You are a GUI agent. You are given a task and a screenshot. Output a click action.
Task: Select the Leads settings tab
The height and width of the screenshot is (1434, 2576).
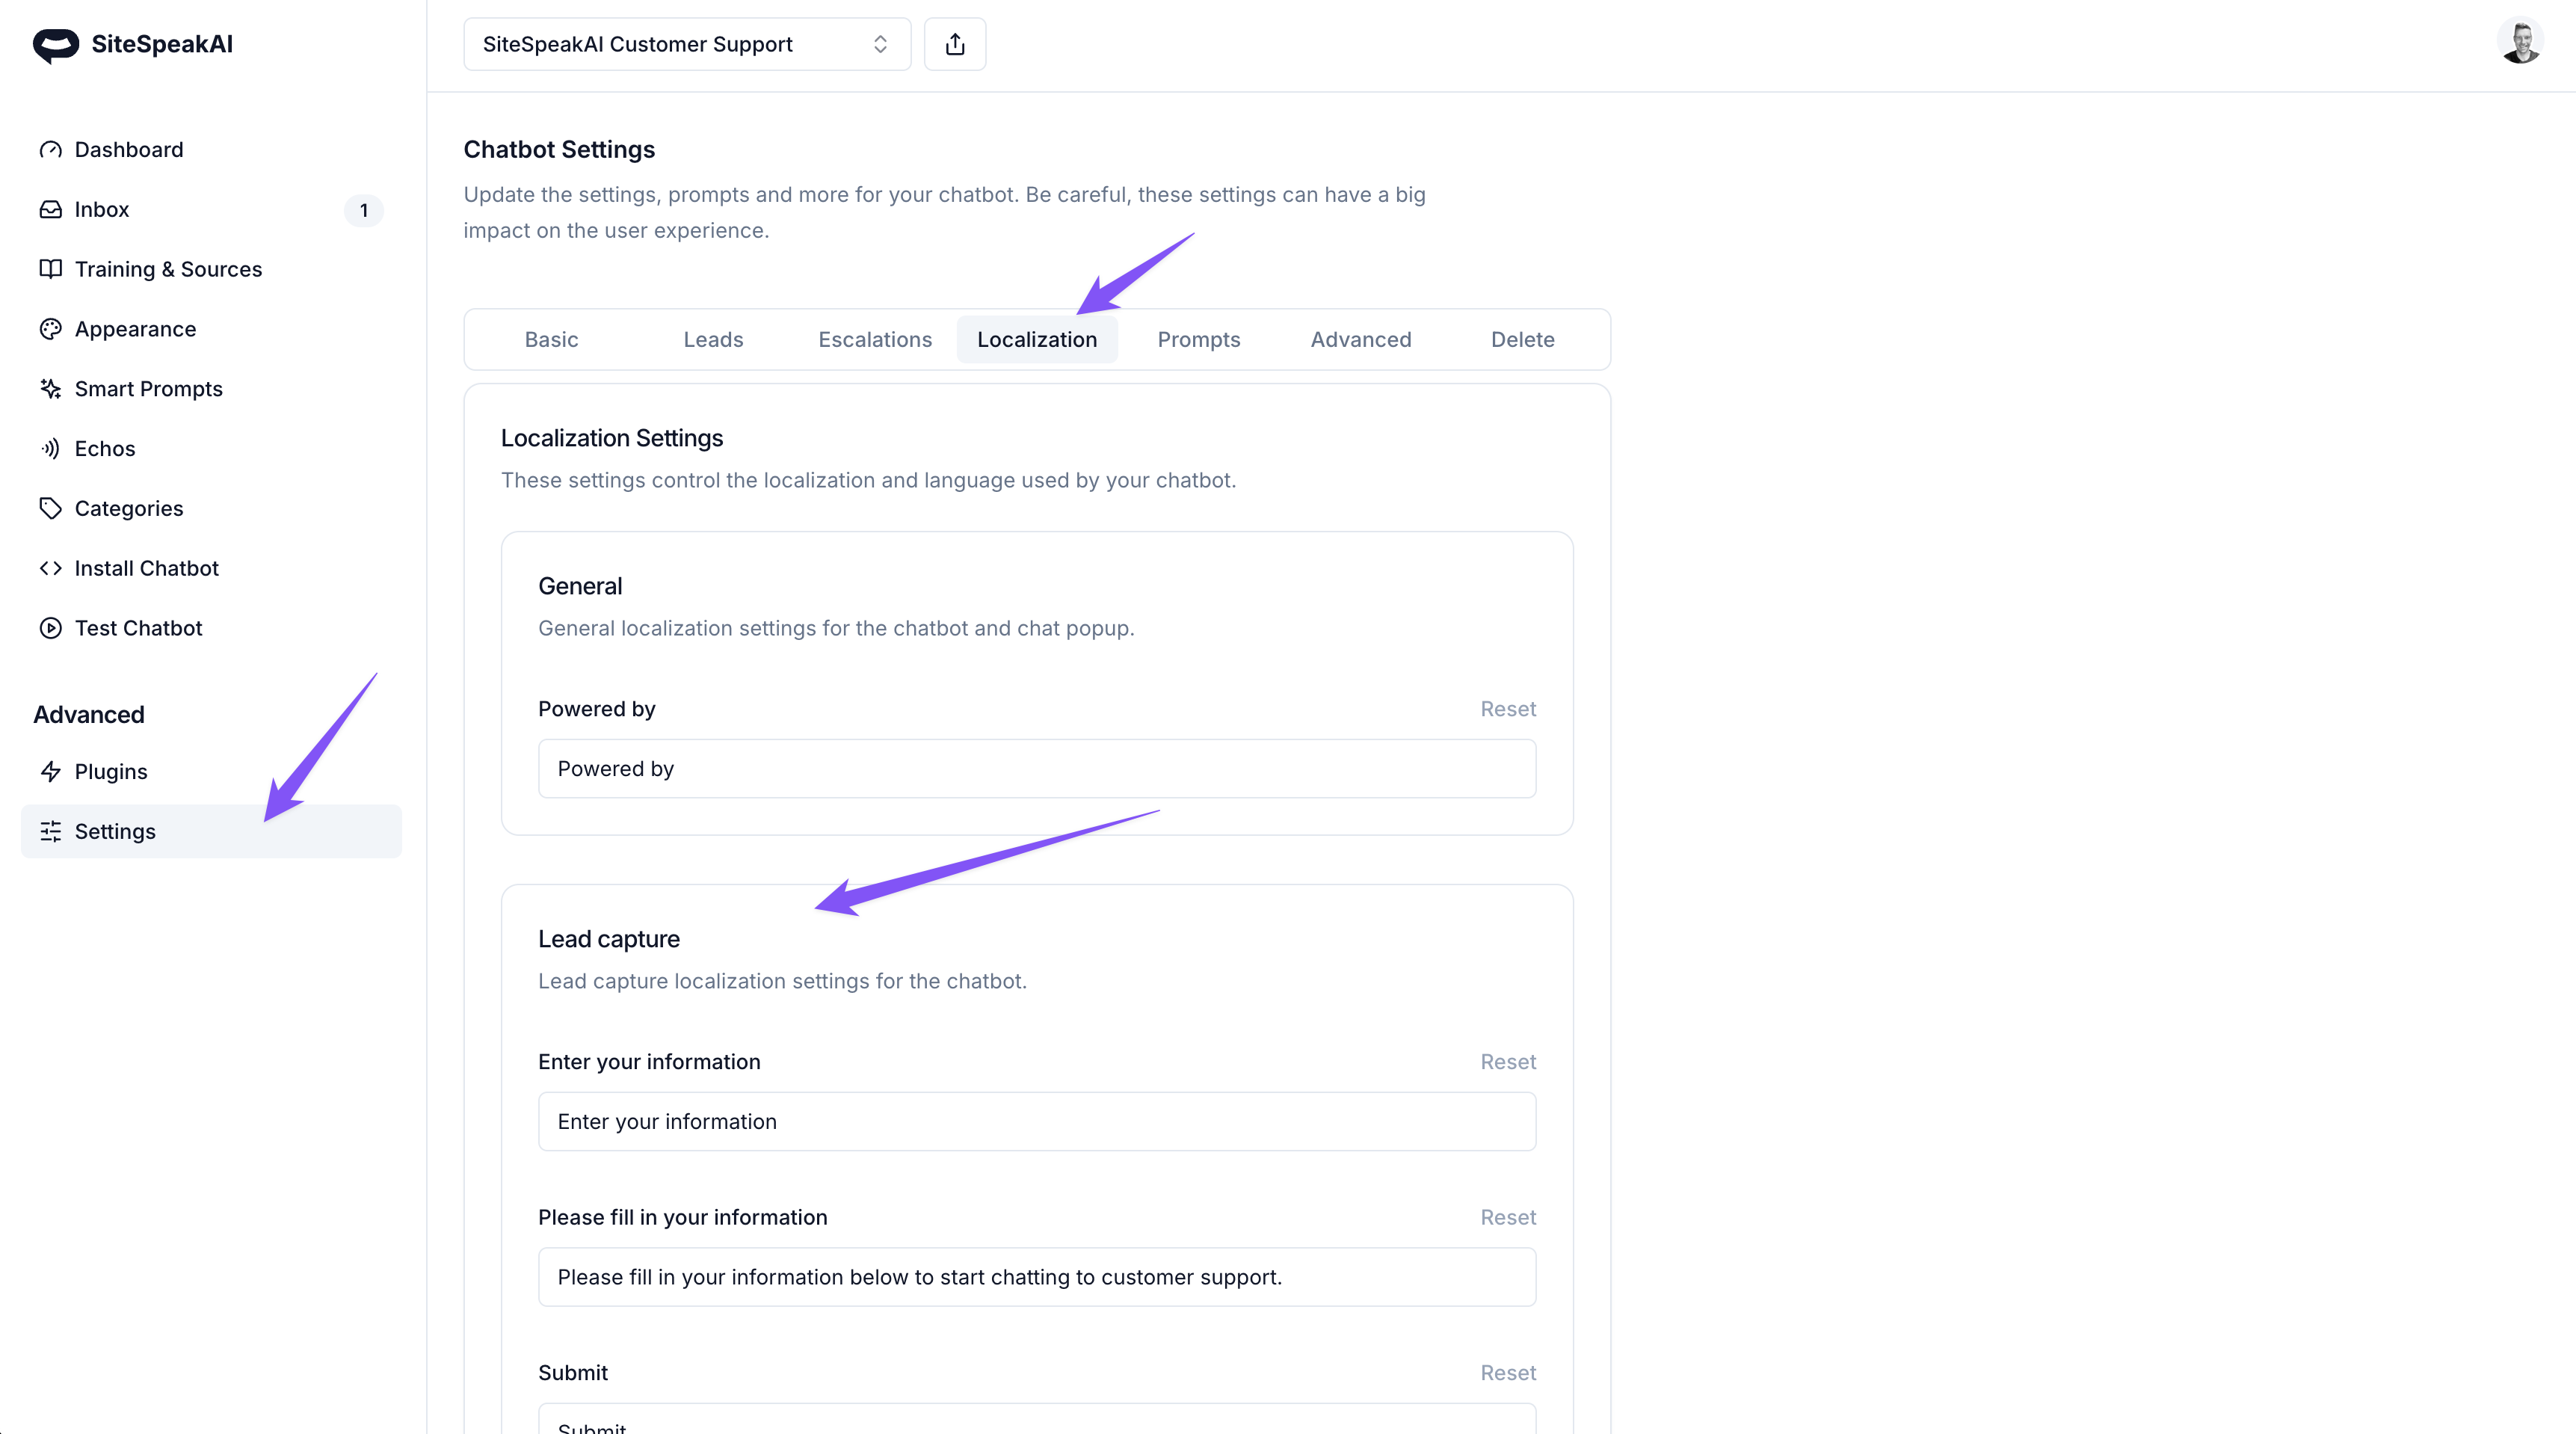[x=713, y=340]
